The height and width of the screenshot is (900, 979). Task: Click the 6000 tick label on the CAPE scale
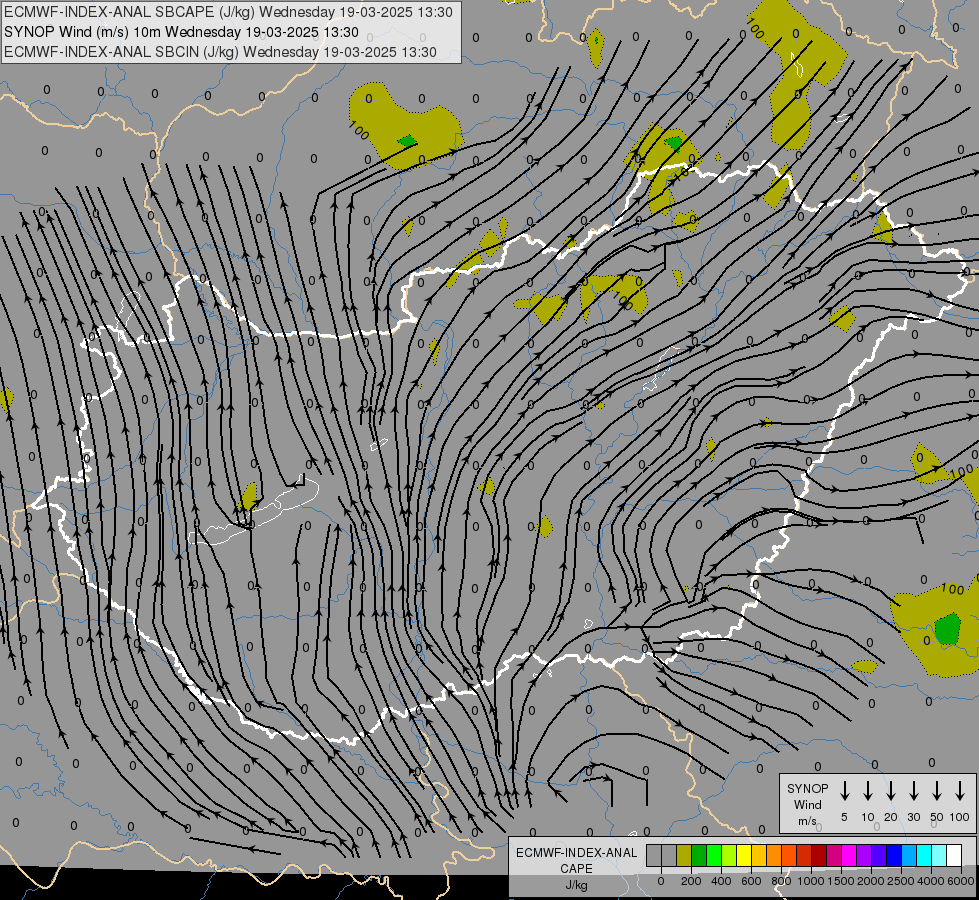[961, 881]
